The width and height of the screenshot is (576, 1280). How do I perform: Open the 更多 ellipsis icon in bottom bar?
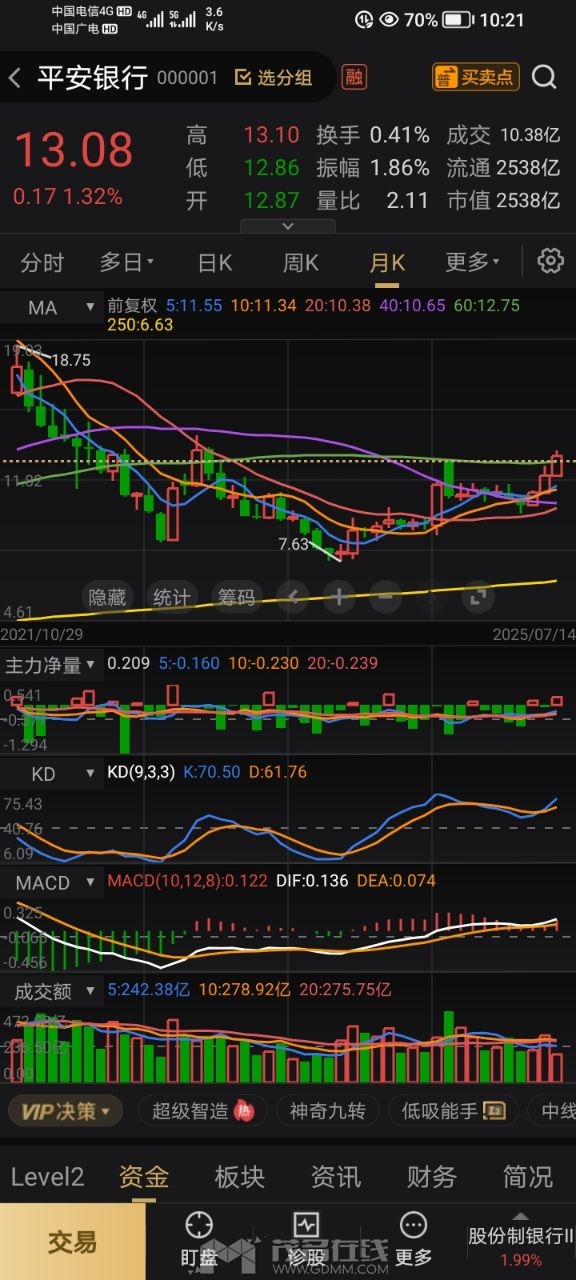coord(413,1225)
